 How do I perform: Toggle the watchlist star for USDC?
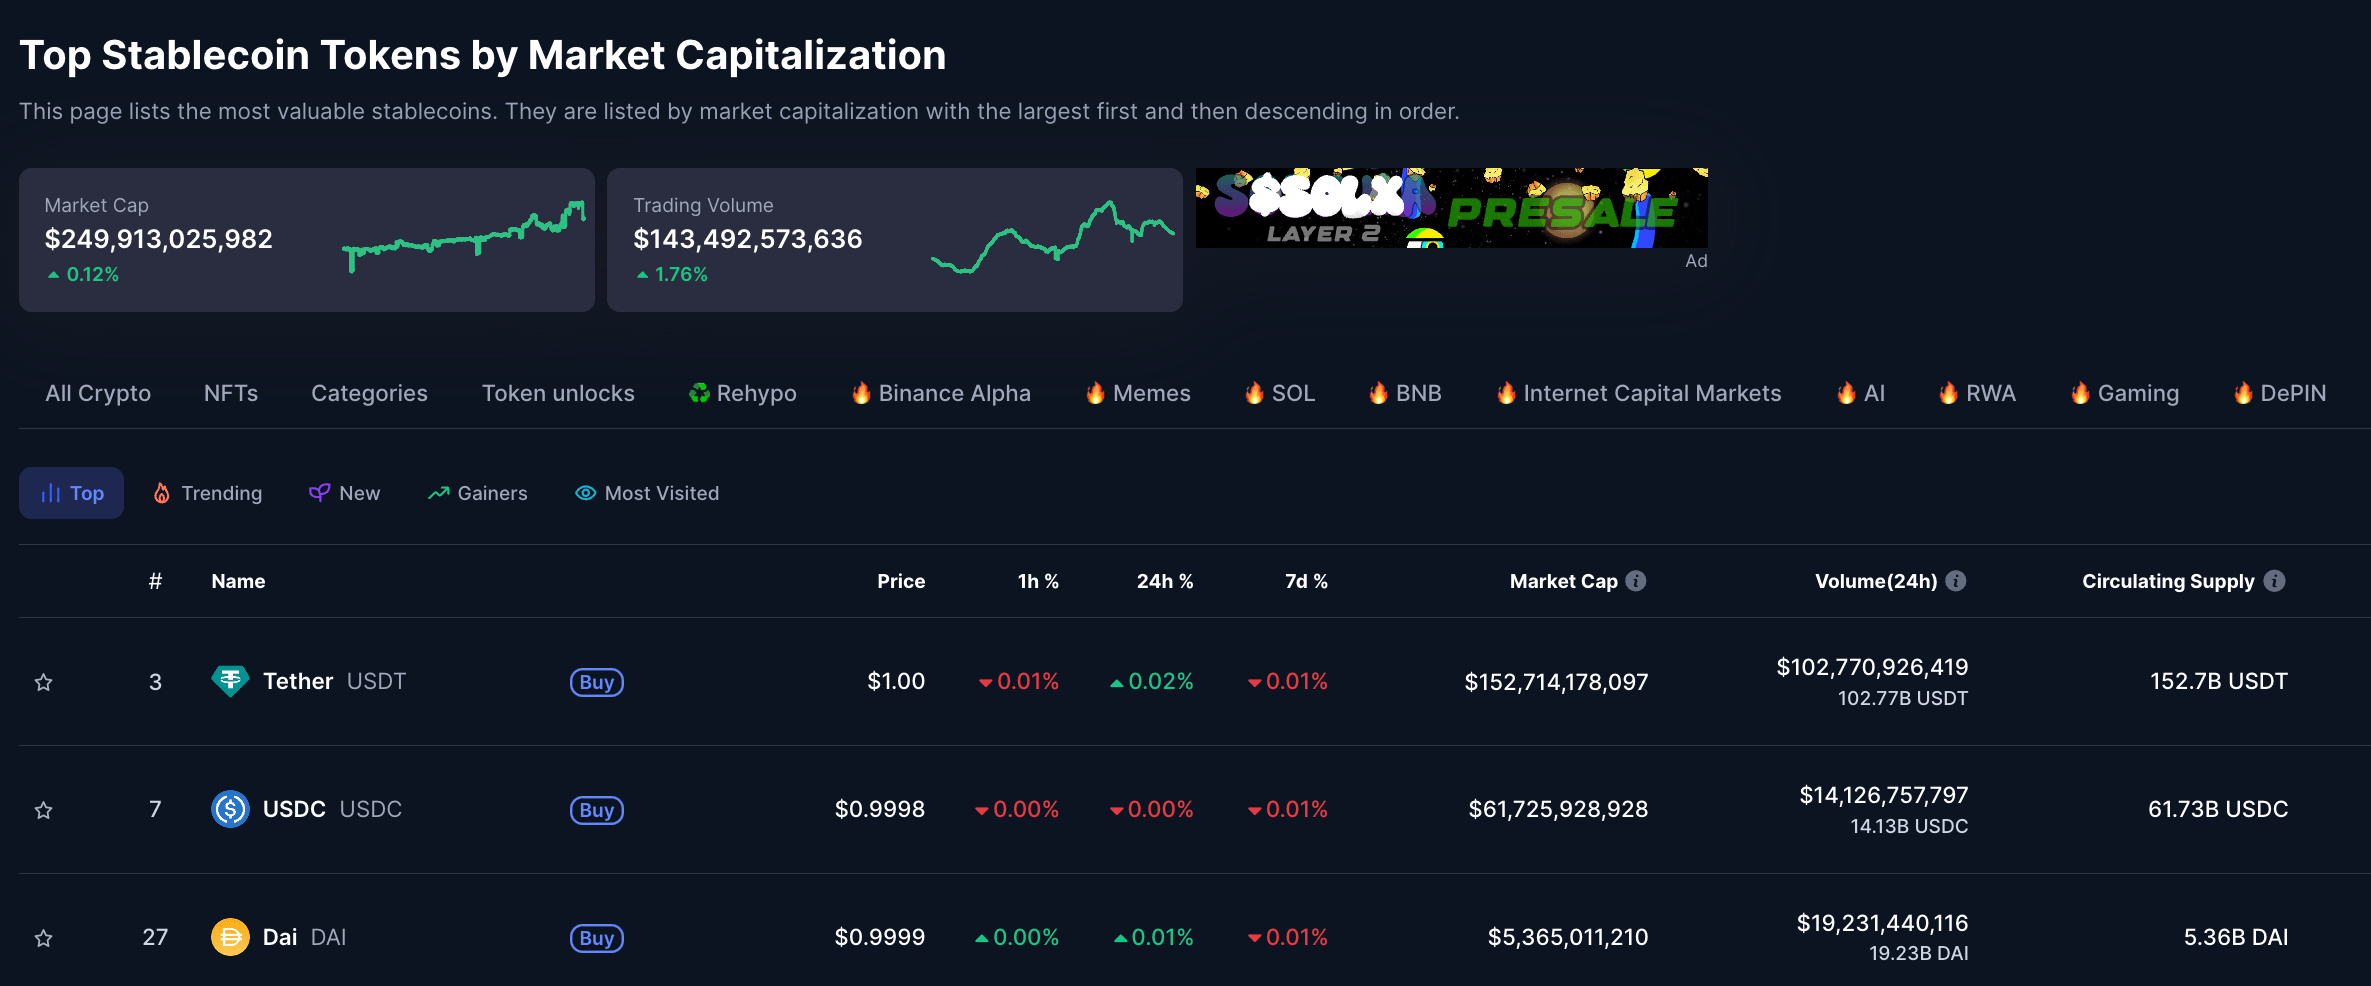coord(44,810)
